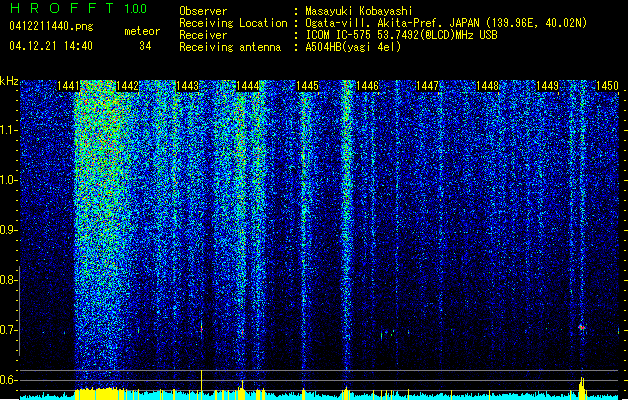Click the Ogata-vill. Akita-Pref. JAPAN location text
The height and width of the screenshot is (400, 629).
click(446, 23)
